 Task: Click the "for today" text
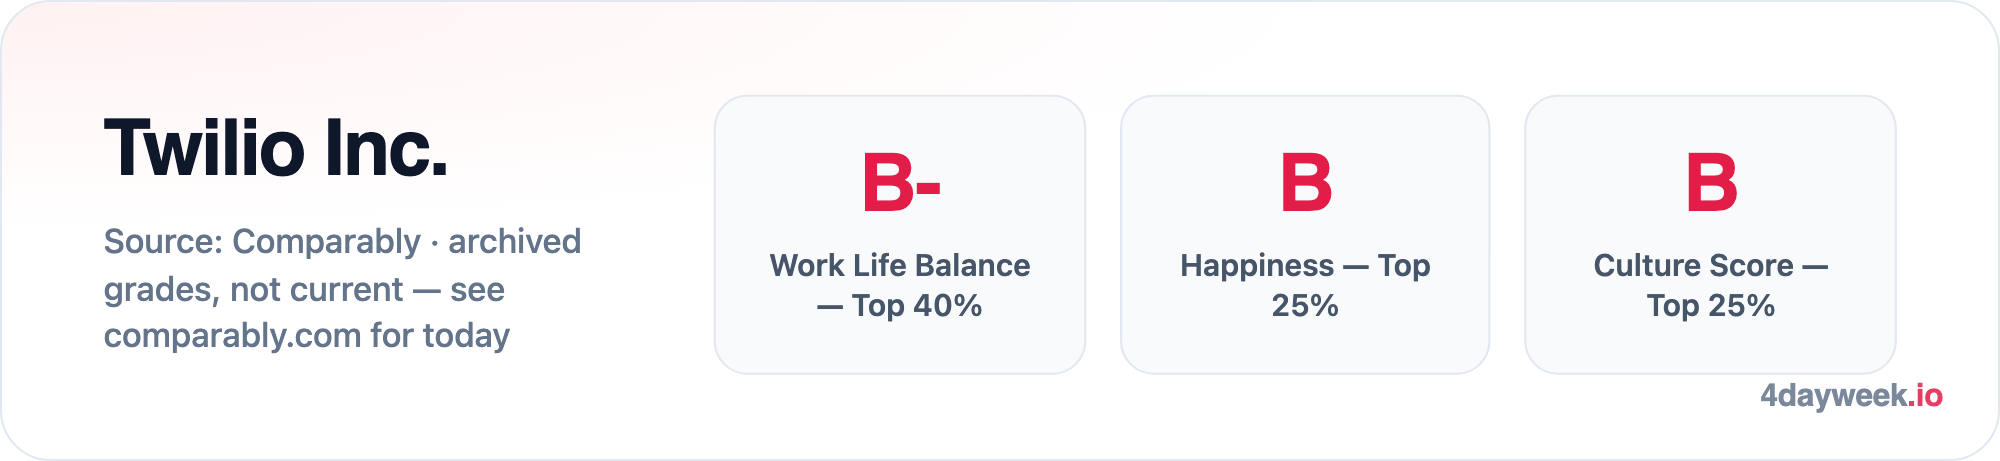pos(440,335)
